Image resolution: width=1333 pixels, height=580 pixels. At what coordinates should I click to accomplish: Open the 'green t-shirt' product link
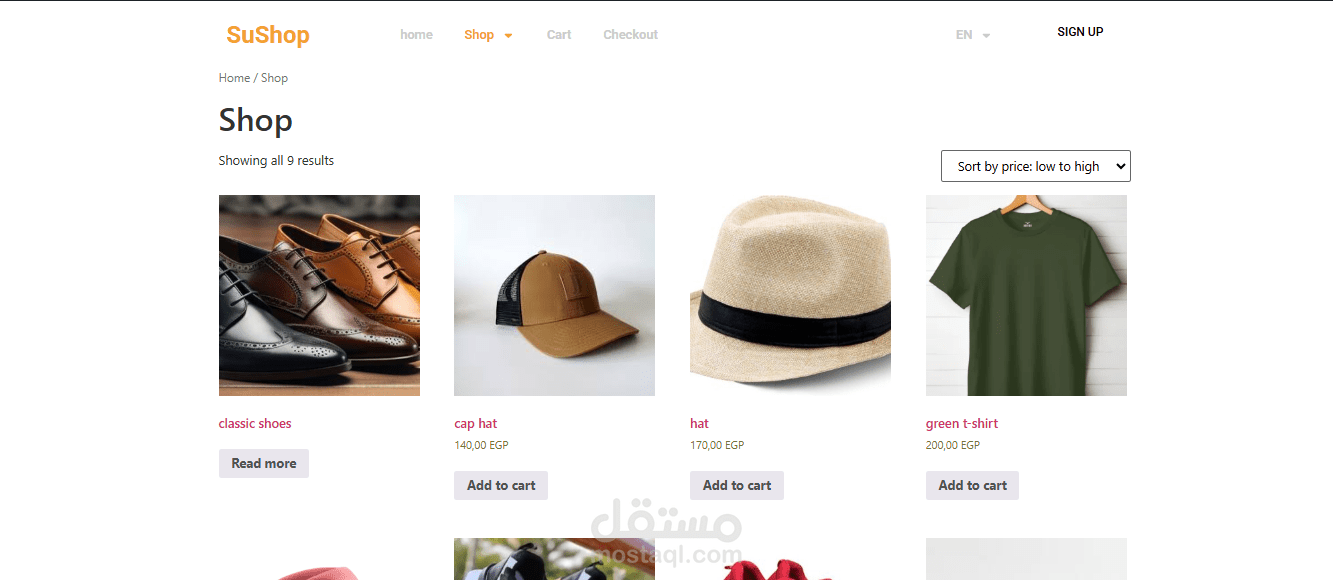961,423
